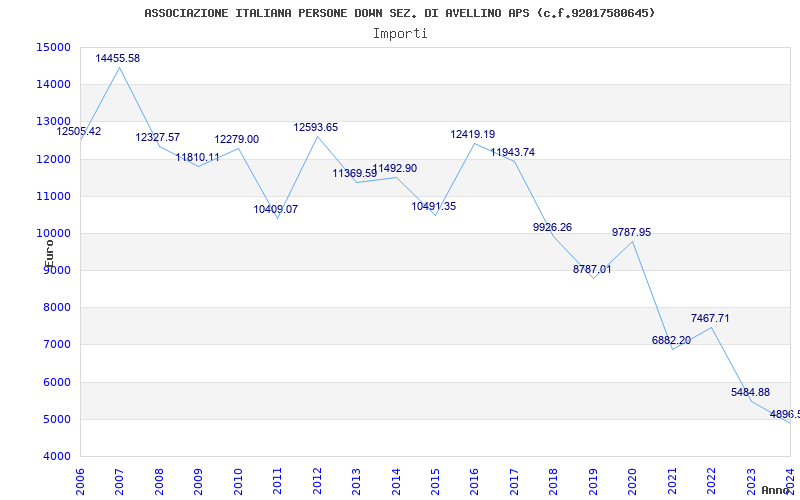Click the 6000 y-axis tick label
The image size is (800, 500).
coord(56,383)
